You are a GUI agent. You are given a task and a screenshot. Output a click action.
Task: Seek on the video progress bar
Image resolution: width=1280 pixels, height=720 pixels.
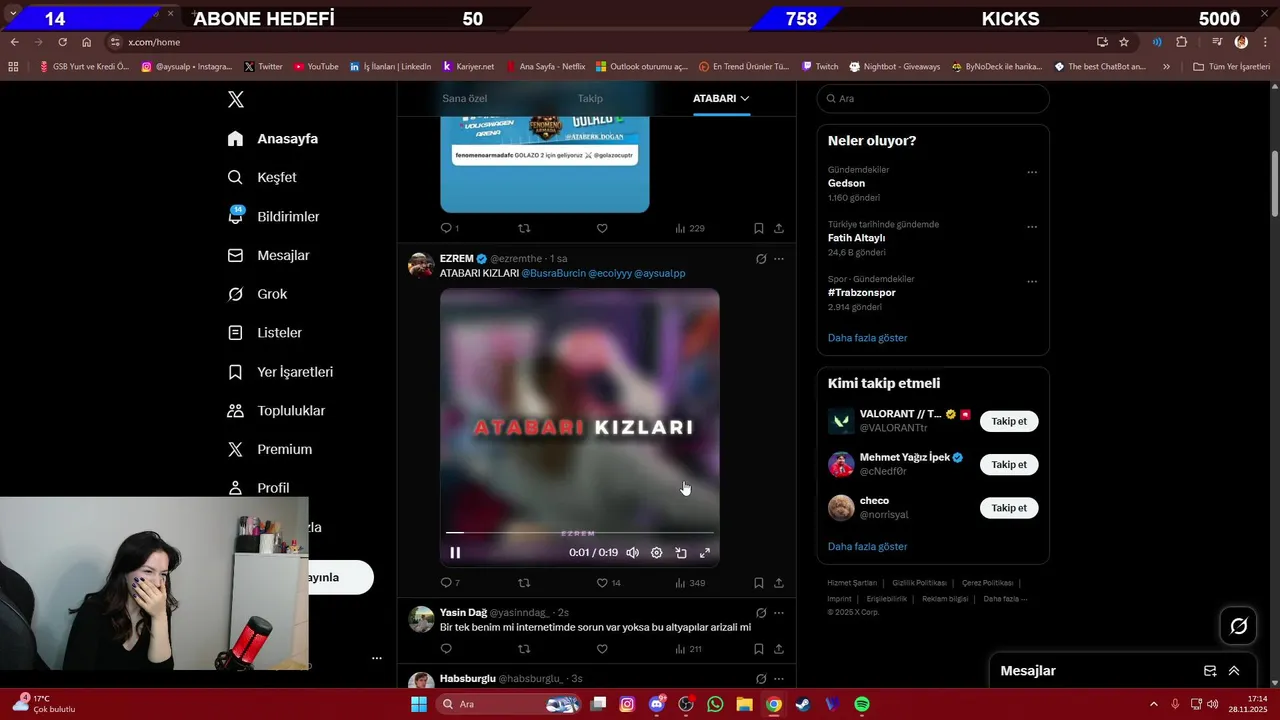[x=580, y=533]
